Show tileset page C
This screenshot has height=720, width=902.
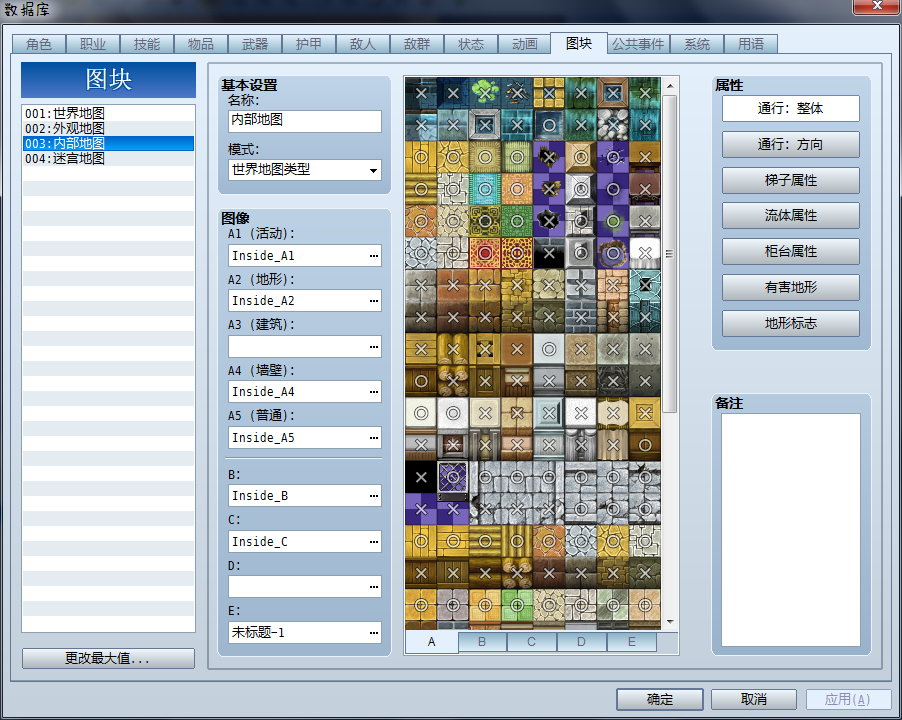click(532, 642)
